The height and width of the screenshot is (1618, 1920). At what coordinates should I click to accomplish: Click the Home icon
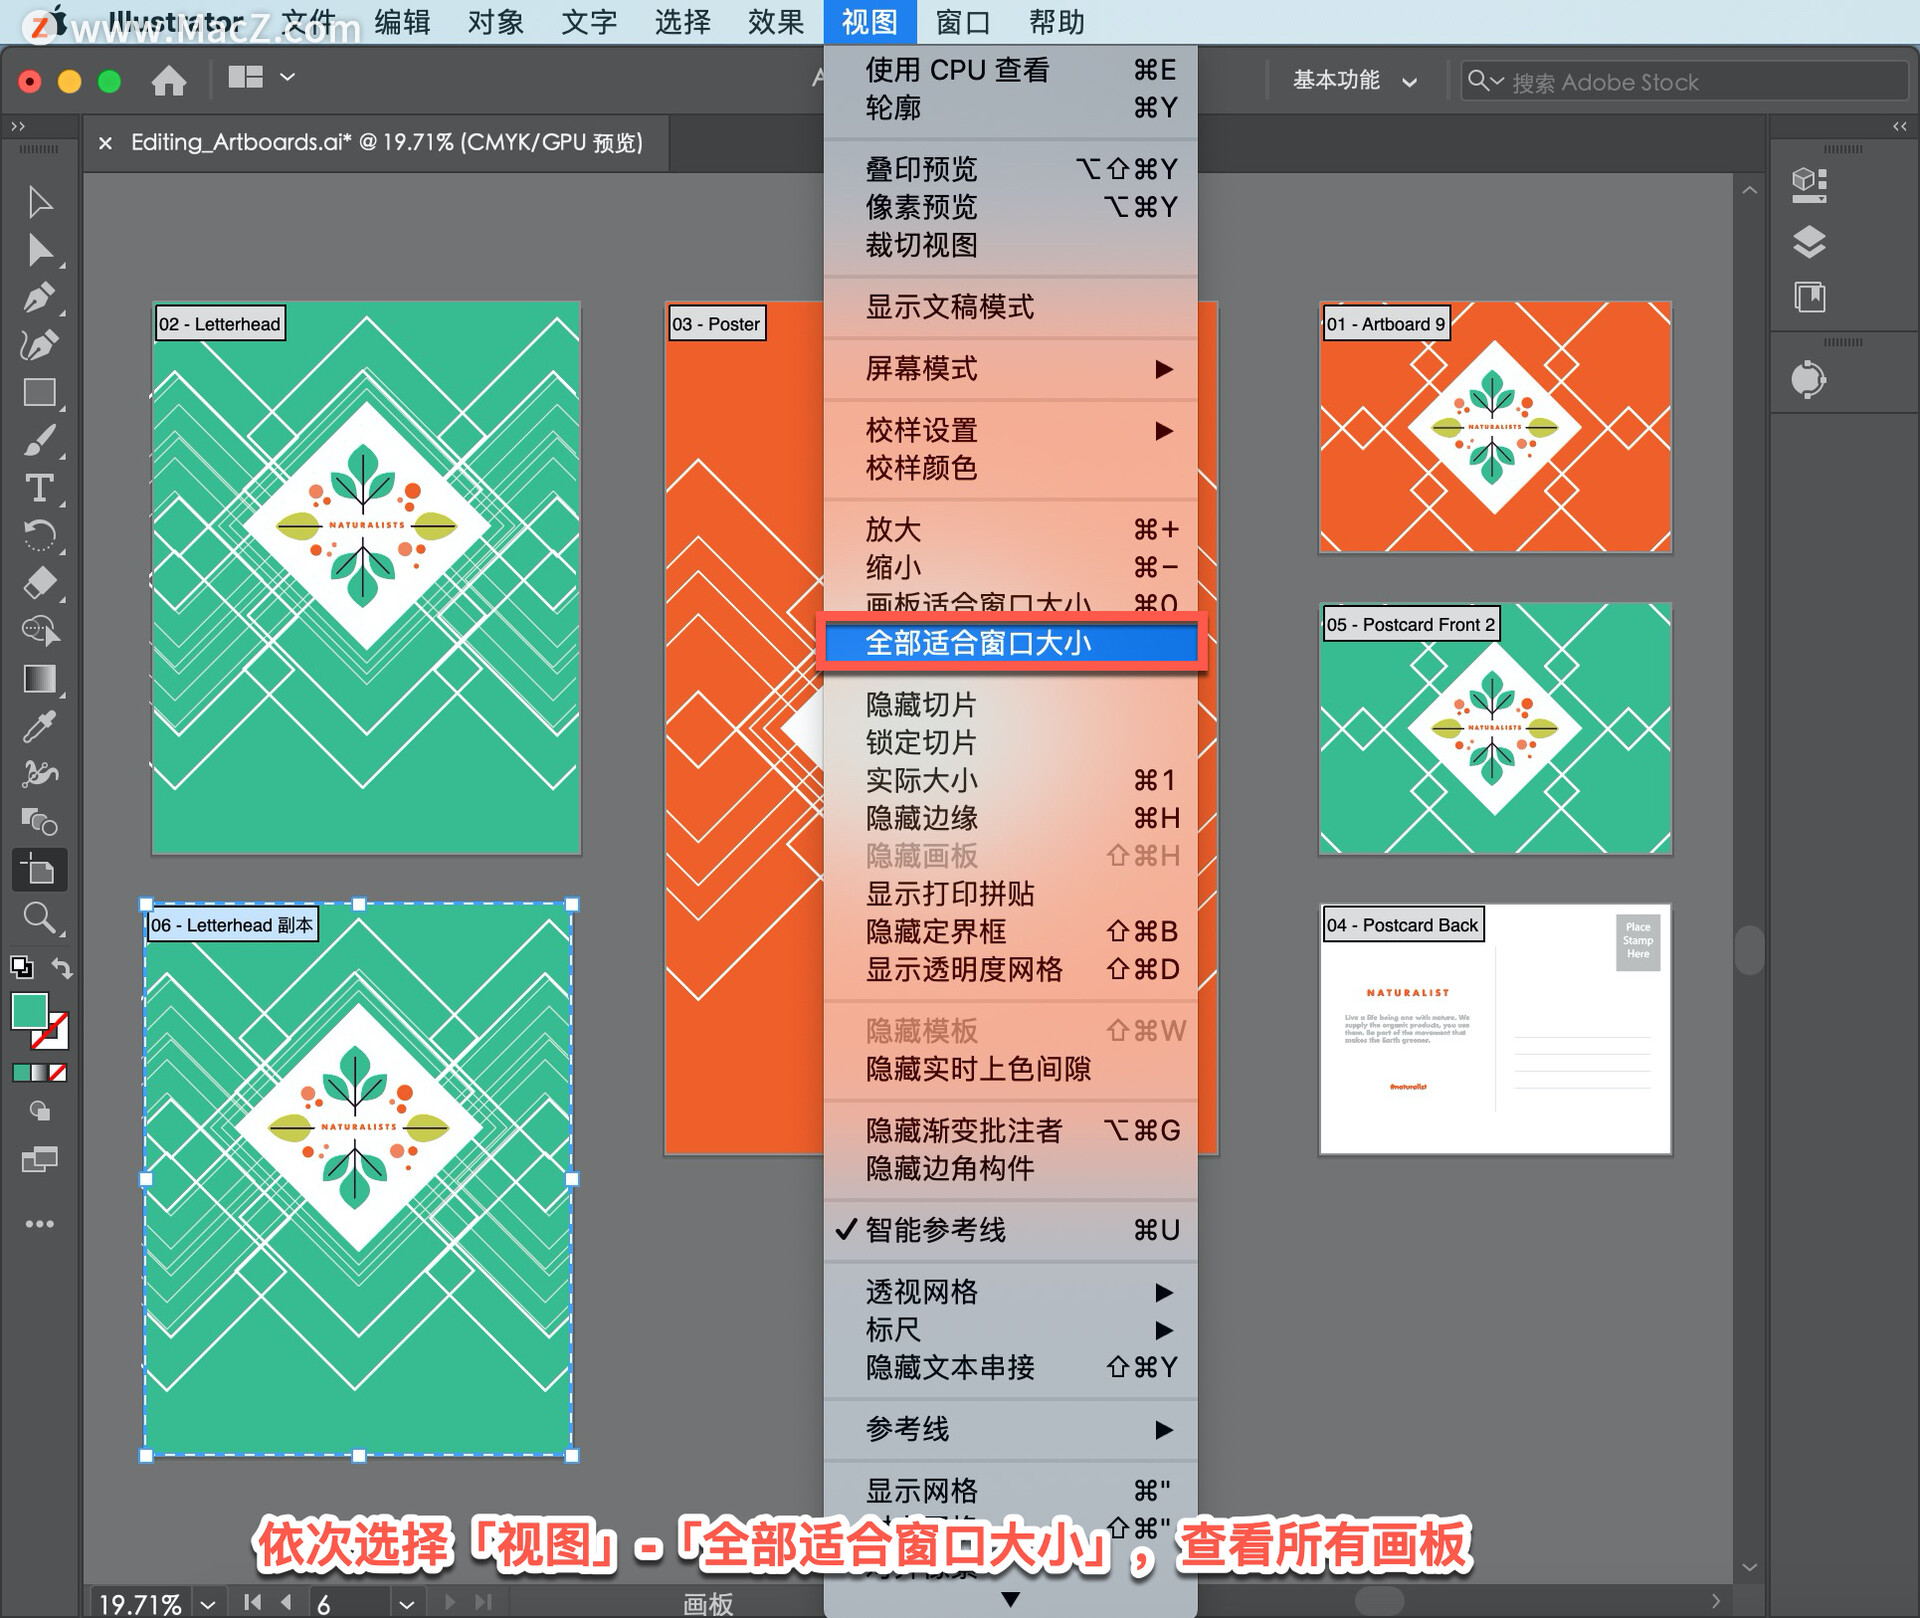[169, 80]
